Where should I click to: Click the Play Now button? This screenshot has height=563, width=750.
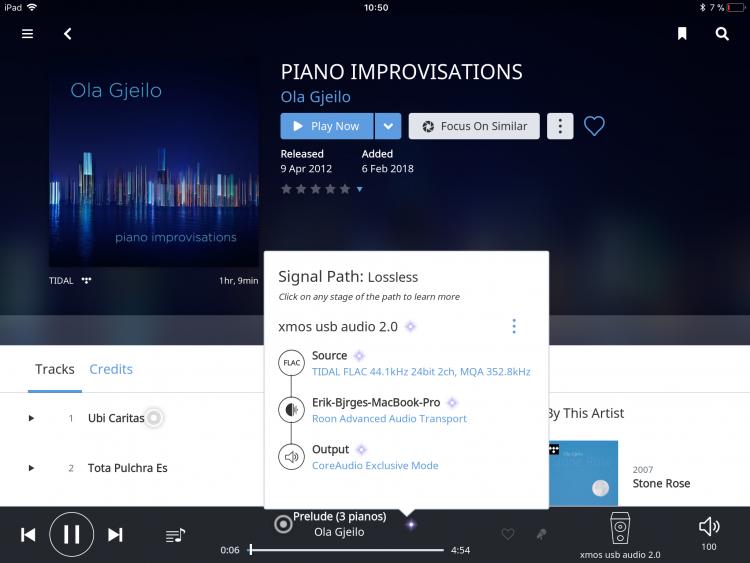click(x=327, y=126)
